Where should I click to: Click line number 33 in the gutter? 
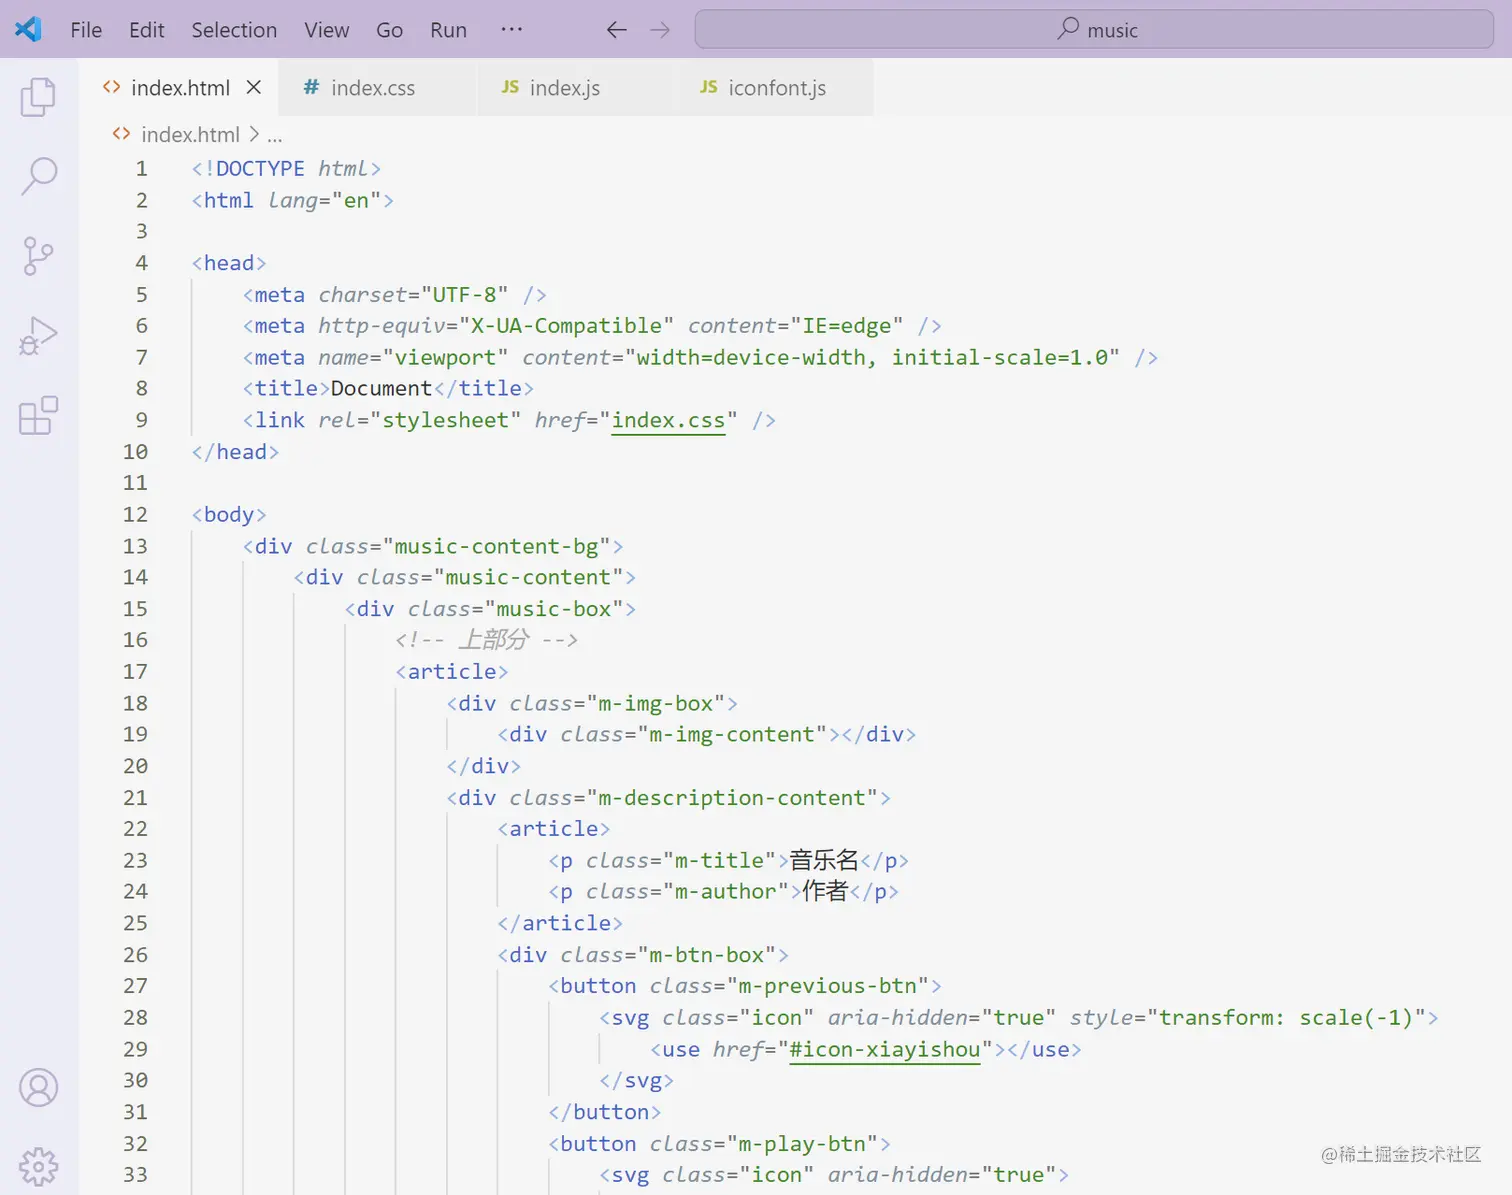[x=135, y=1174]
